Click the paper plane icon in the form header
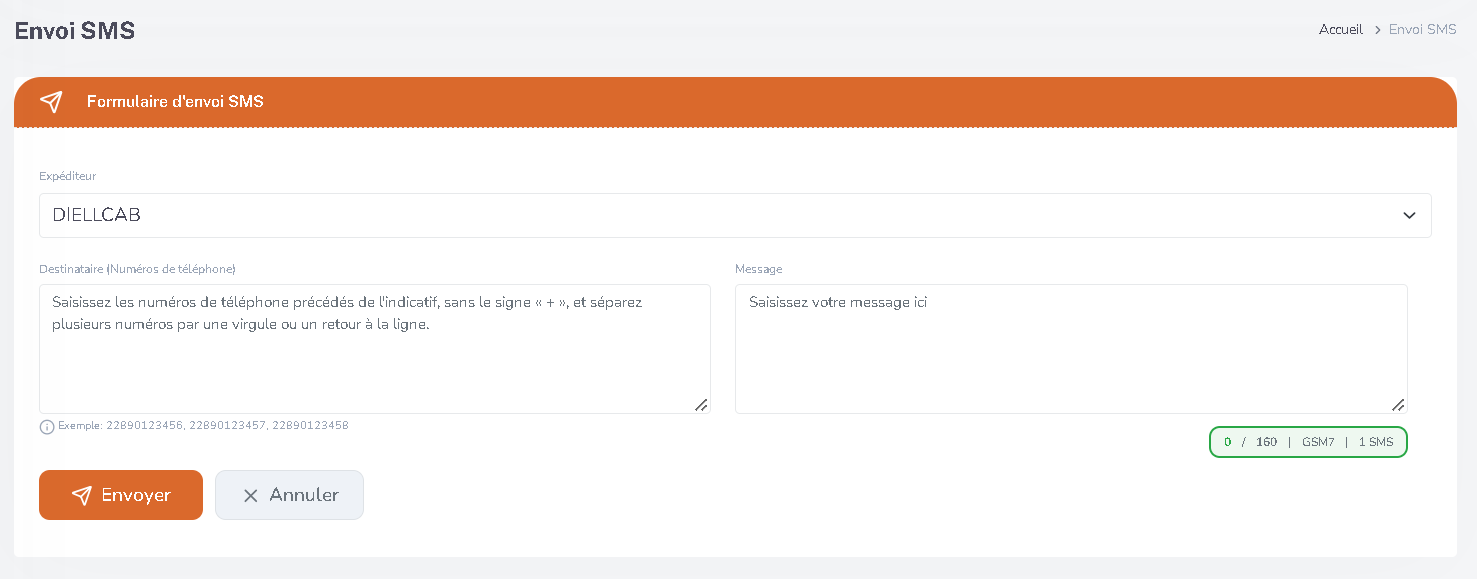This screenshot has height=579, width=1477. pos(51,102)
